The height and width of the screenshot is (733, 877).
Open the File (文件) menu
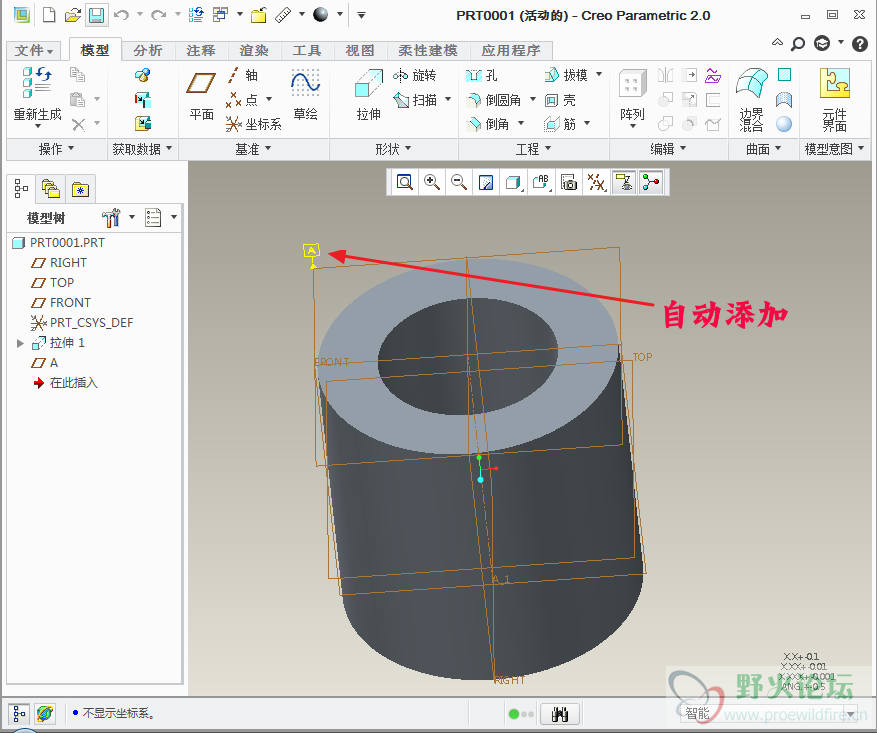(34, 51)
